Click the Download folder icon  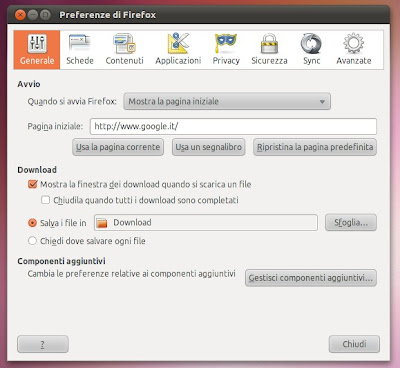(x=102, y=223)
